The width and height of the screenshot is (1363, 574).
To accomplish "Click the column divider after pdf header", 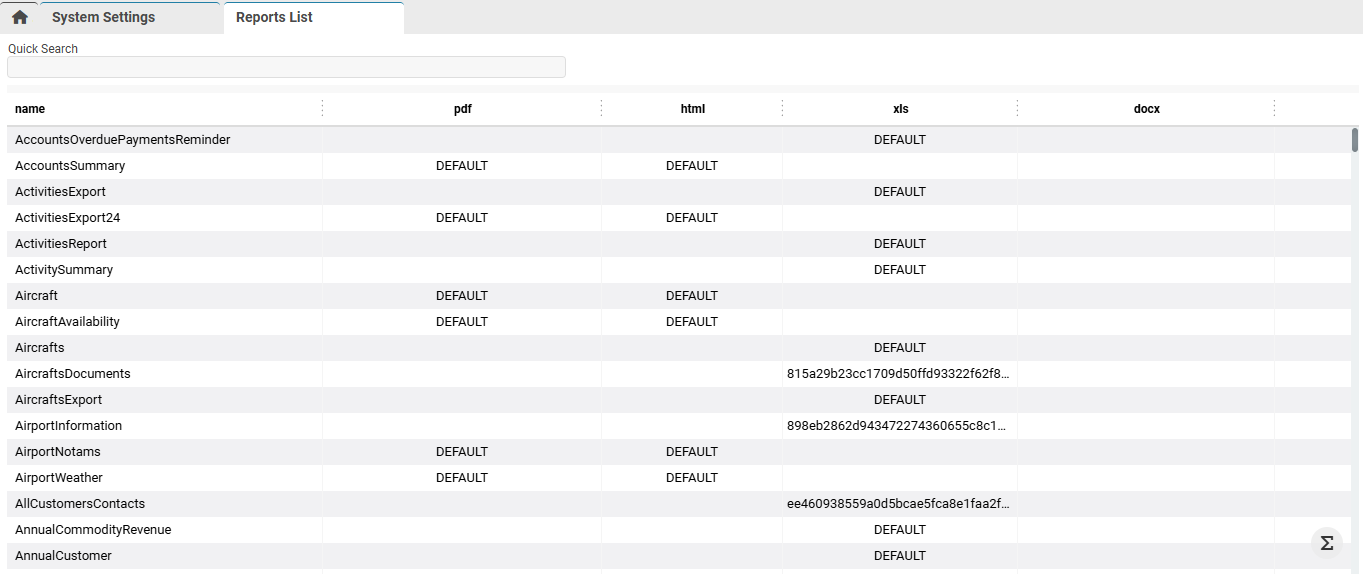I will tap(601, 109).
